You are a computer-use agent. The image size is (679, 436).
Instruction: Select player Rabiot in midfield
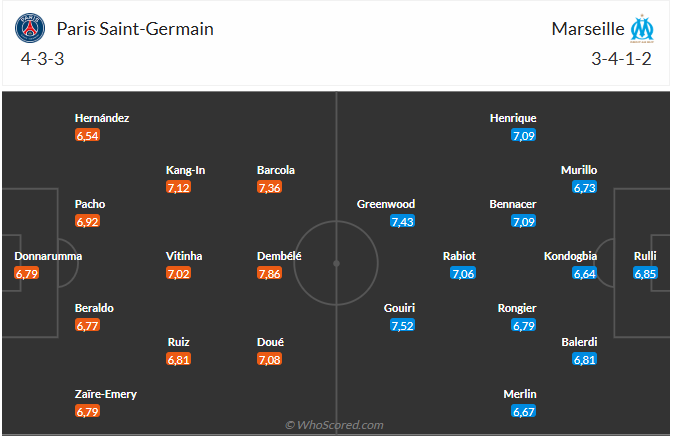(x=459, y=256)
